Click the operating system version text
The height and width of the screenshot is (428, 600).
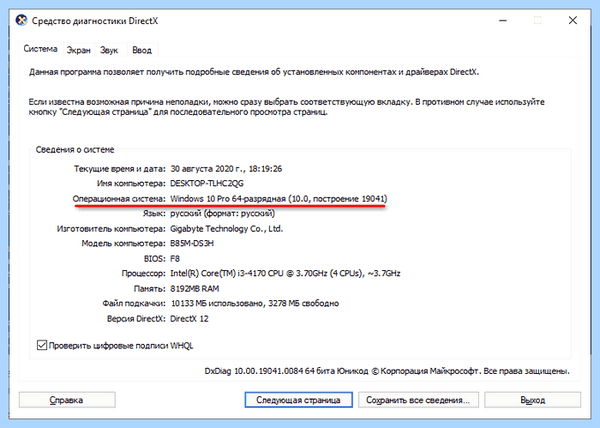(279, 199)
